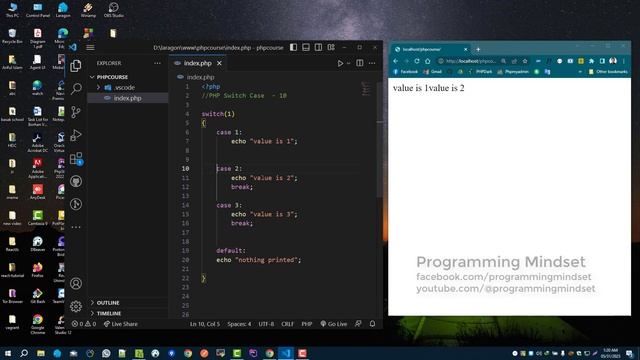Run the PHP file with the play button

pyautogui.click(x=340, y=63)
